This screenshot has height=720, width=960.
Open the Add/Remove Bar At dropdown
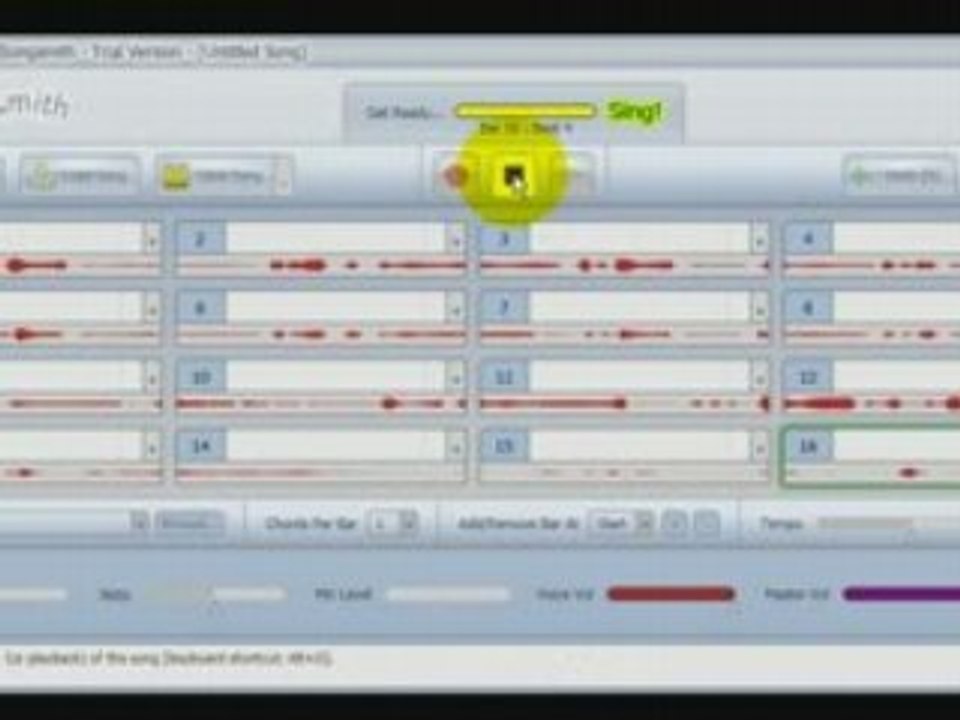click(620, 523)
